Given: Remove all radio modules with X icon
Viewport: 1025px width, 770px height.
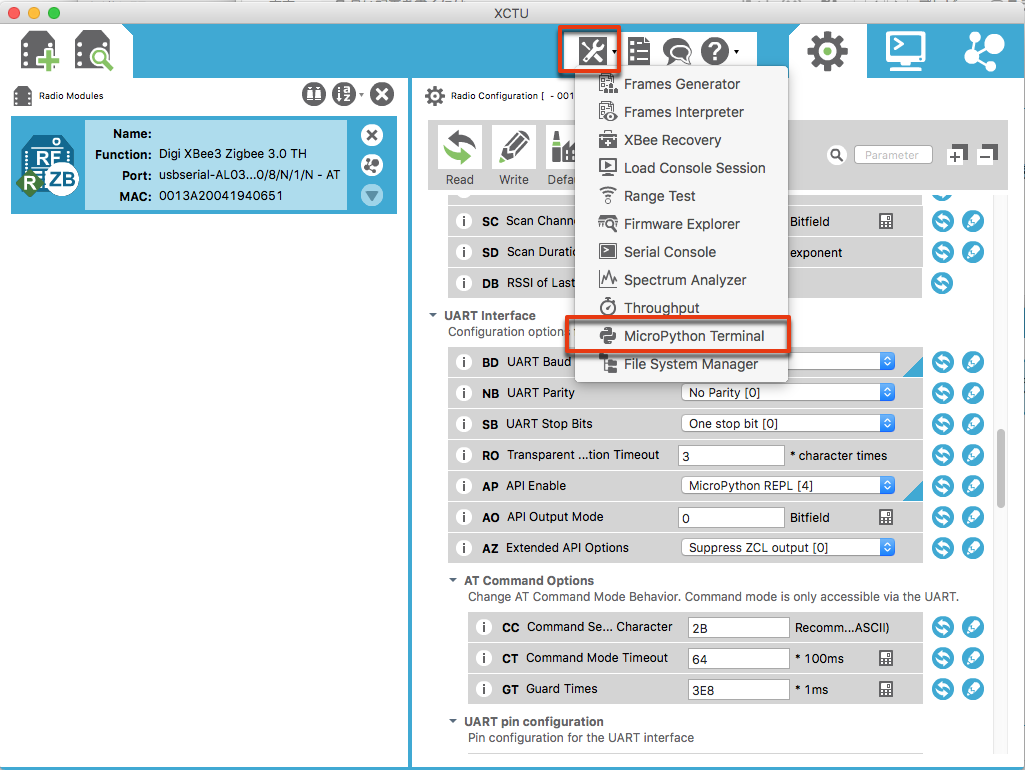Looking at the screenshot, I should pyautogui.click(x=382, y=95).
